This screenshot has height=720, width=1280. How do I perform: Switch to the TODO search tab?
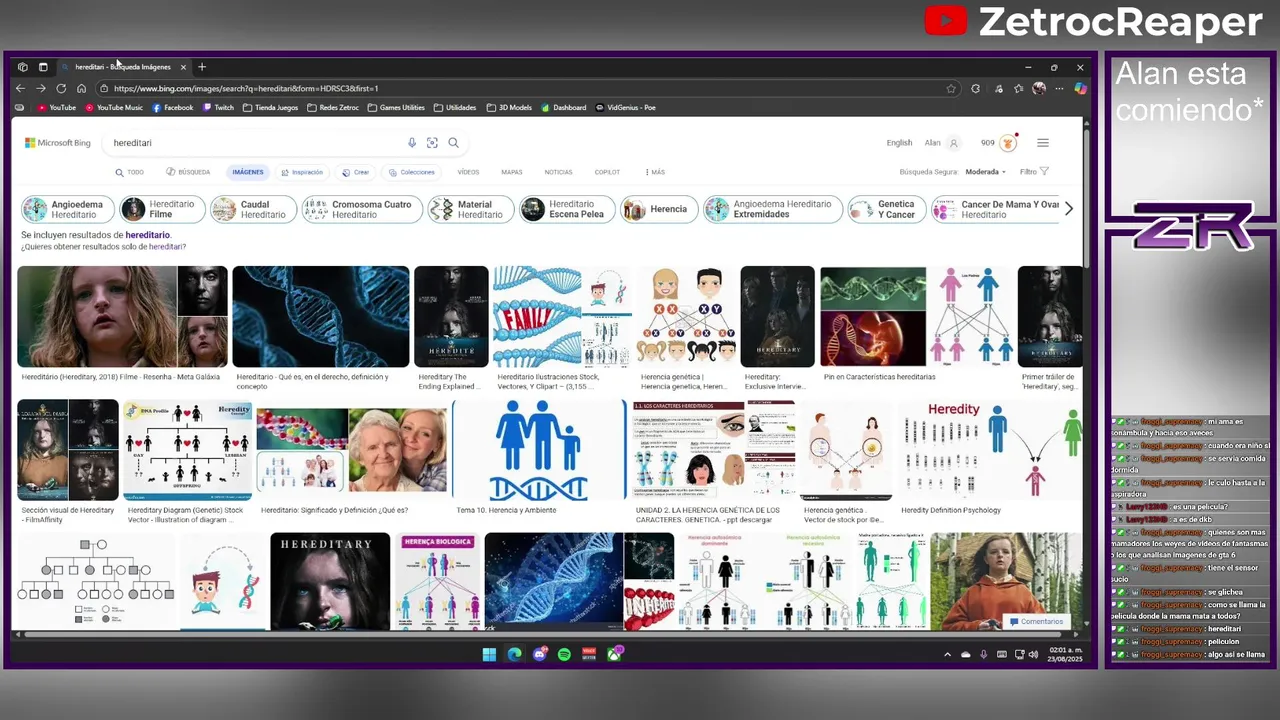click(130, 172)
